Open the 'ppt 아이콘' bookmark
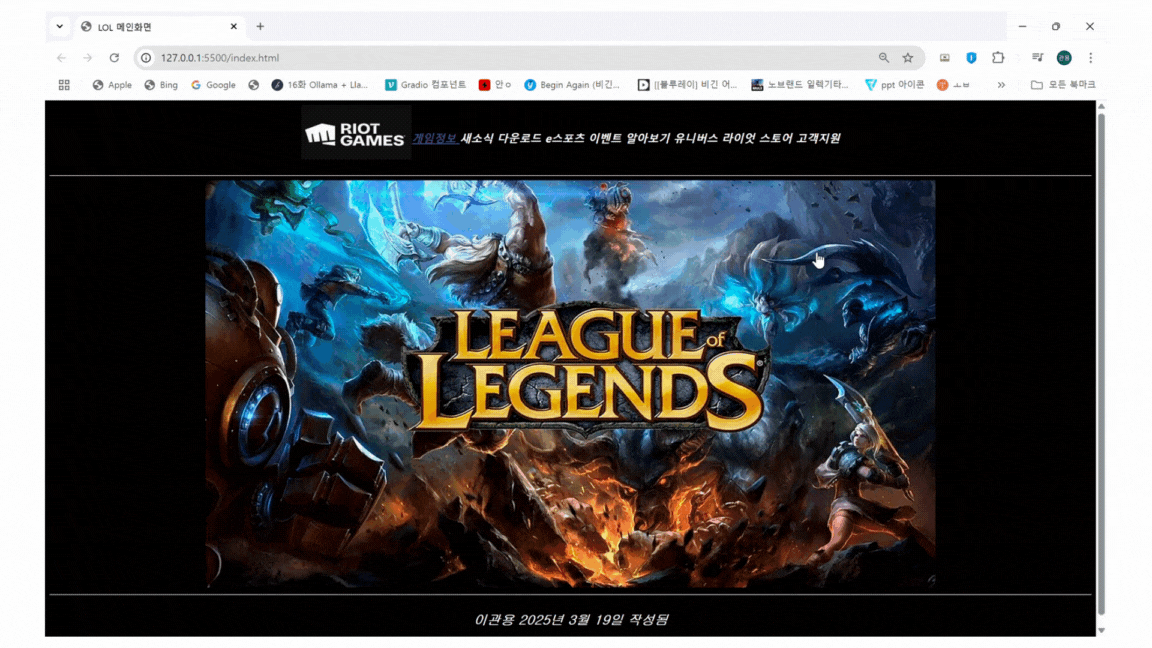The height and width of the screenshot is (648, 1152). pyautogui.click(x=894, y=85)
